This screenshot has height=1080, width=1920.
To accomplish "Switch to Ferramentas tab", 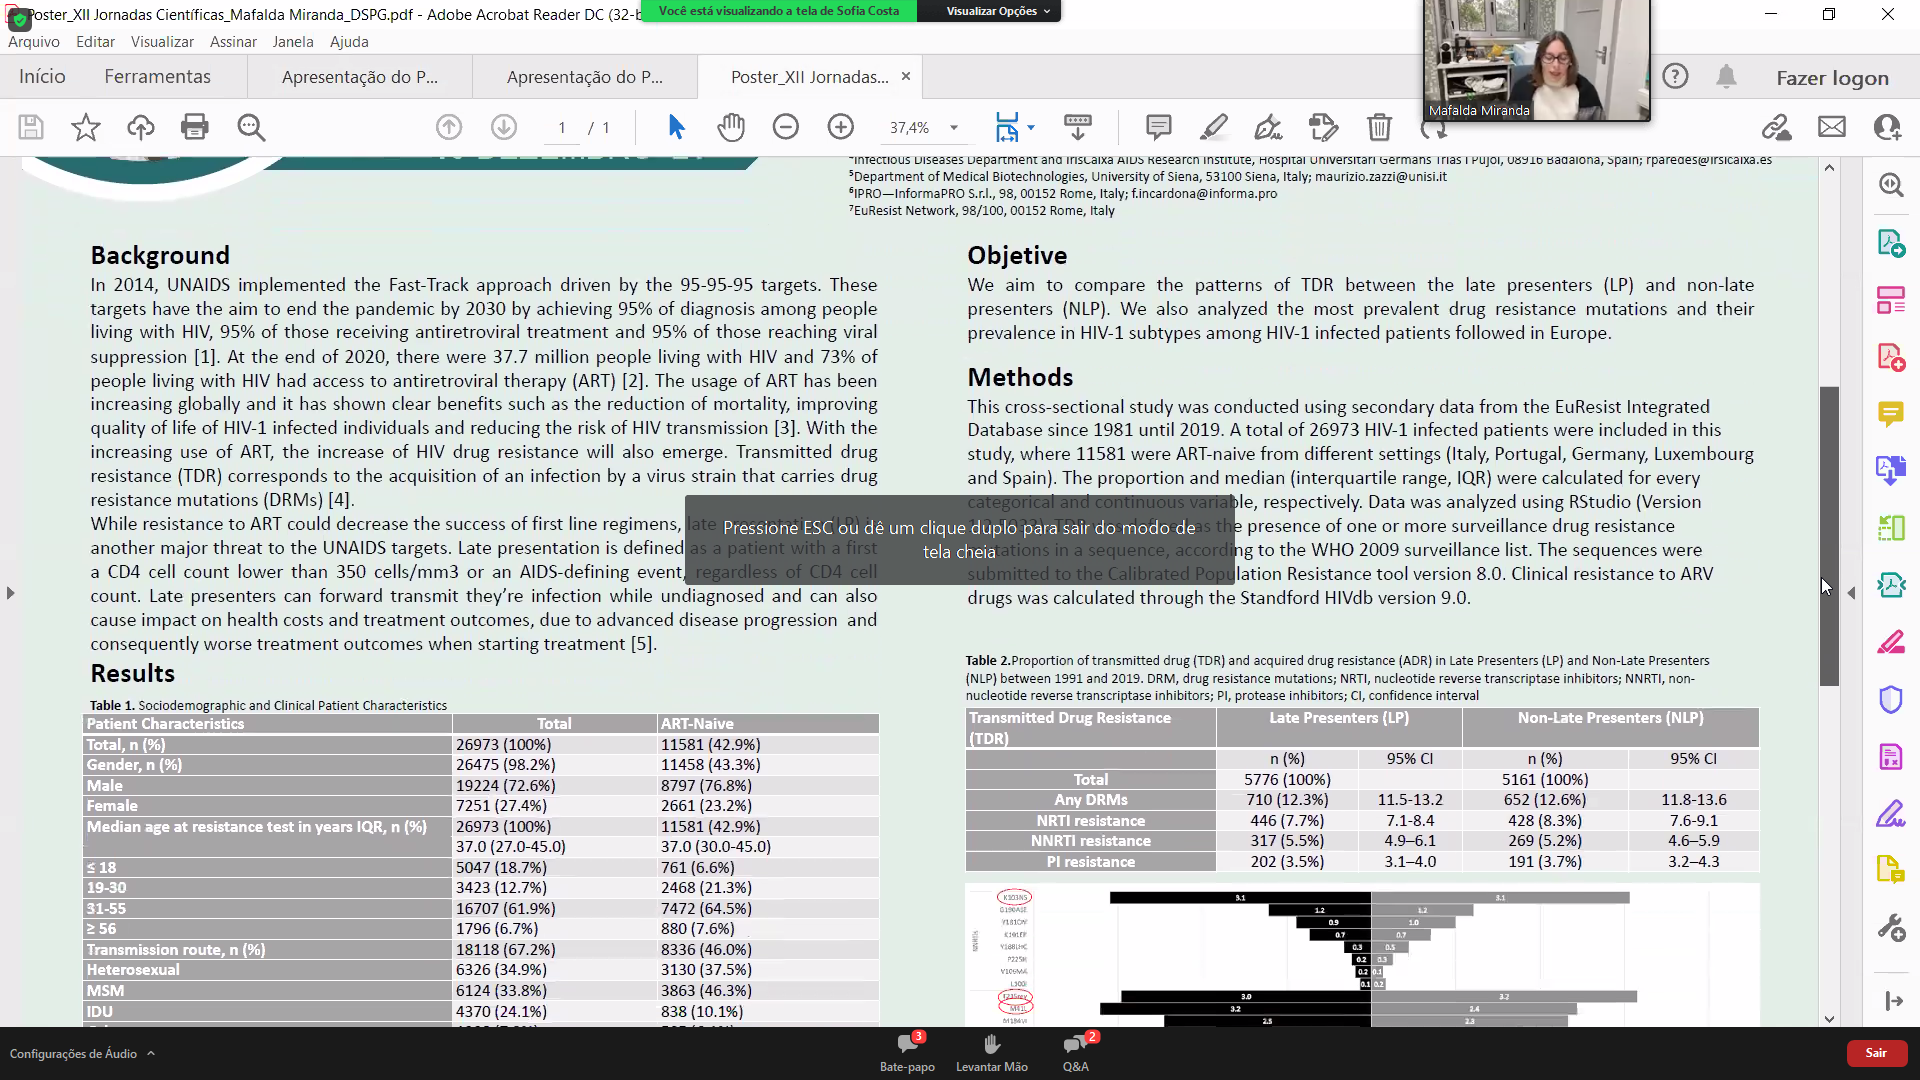I will tap(158, 77).
